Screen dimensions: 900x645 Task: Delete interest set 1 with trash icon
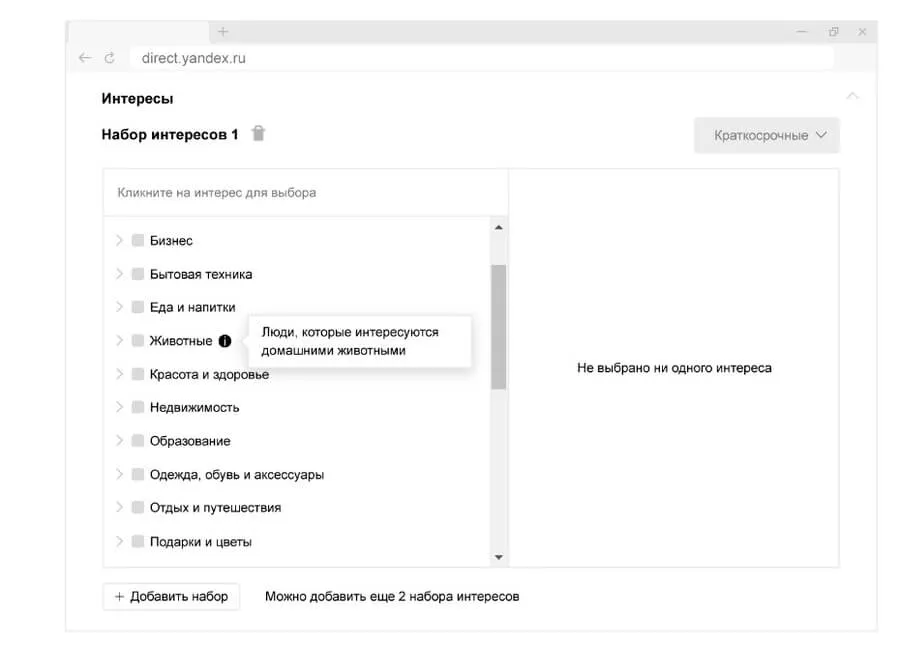258,134
